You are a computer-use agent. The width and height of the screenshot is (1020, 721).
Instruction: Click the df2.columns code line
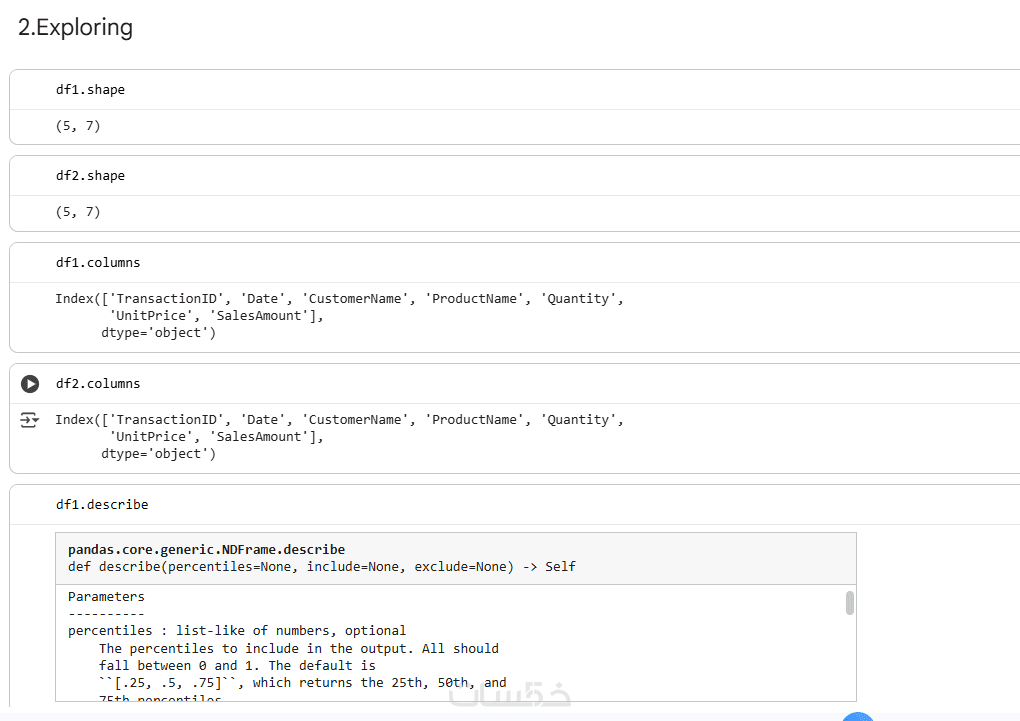click(x=98, y=384)
